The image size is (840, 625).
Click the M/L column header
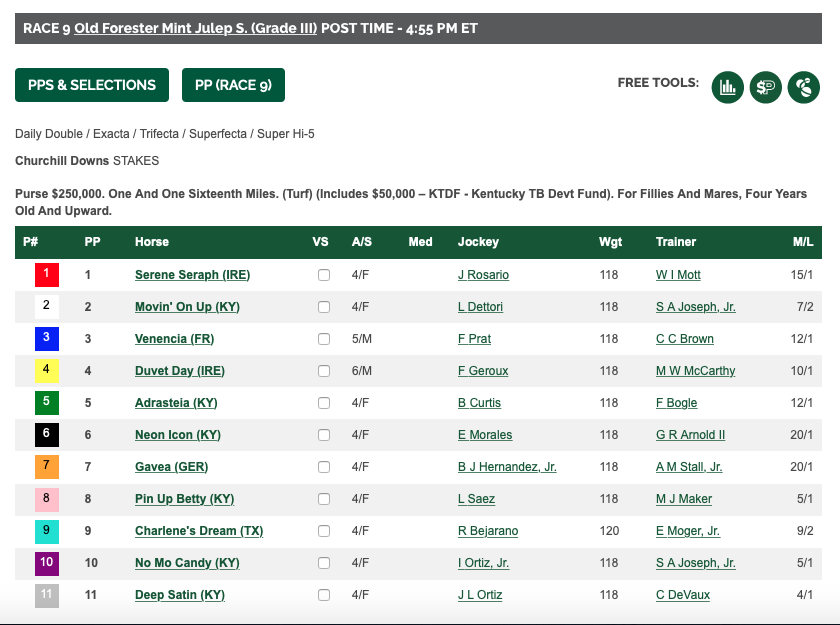(802, 242)
